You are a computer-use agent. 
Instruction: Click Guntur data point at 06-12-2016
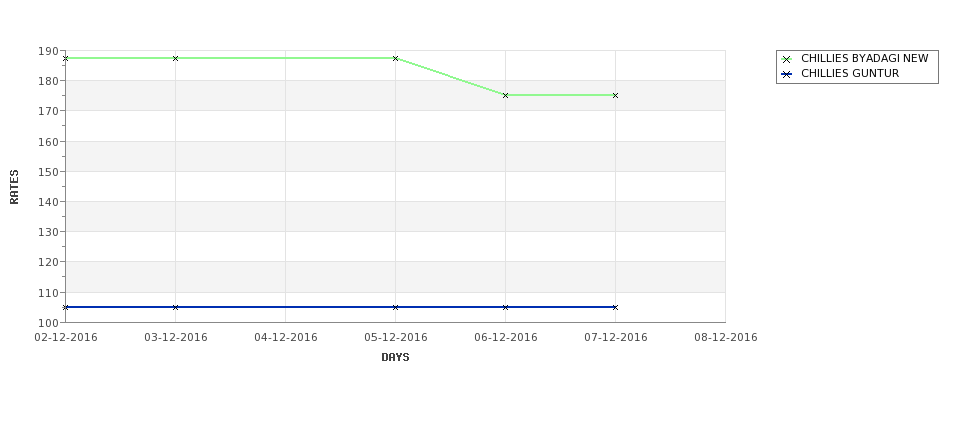click(x=506, y=307)
